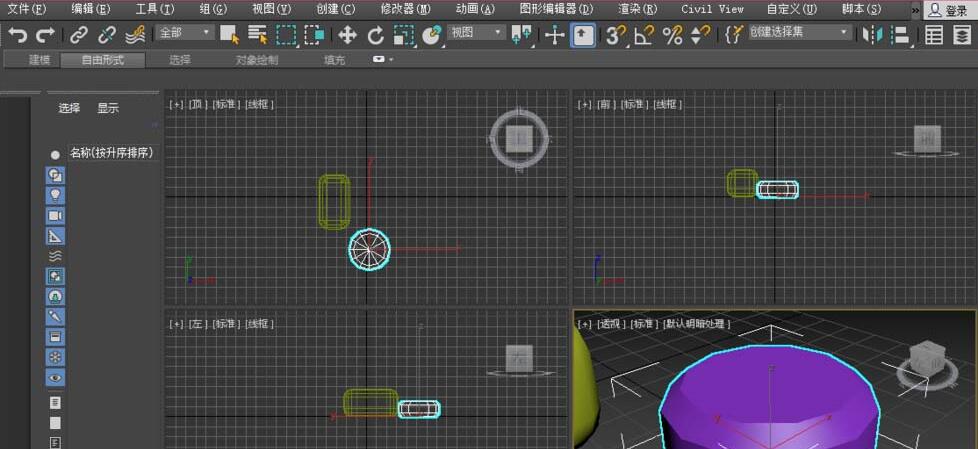978x449 pixels.
Task: Click the Align tool icon
Action: click(x=900, y=36)
